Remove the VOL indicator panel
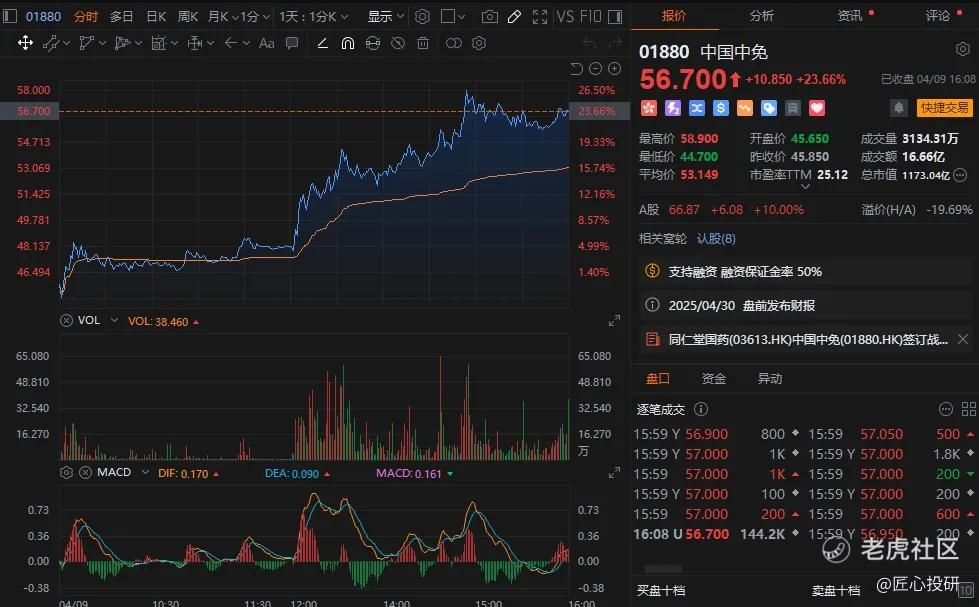The image size is (979, 607). point(66,320)
